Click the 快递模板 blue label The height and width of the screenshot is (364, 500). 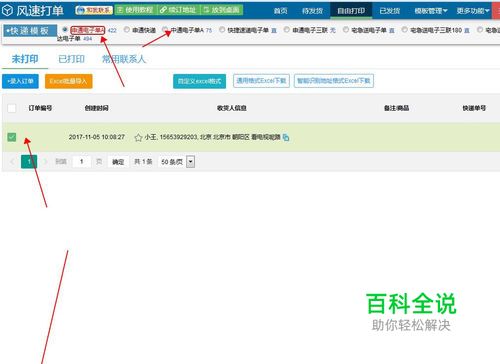30,31
